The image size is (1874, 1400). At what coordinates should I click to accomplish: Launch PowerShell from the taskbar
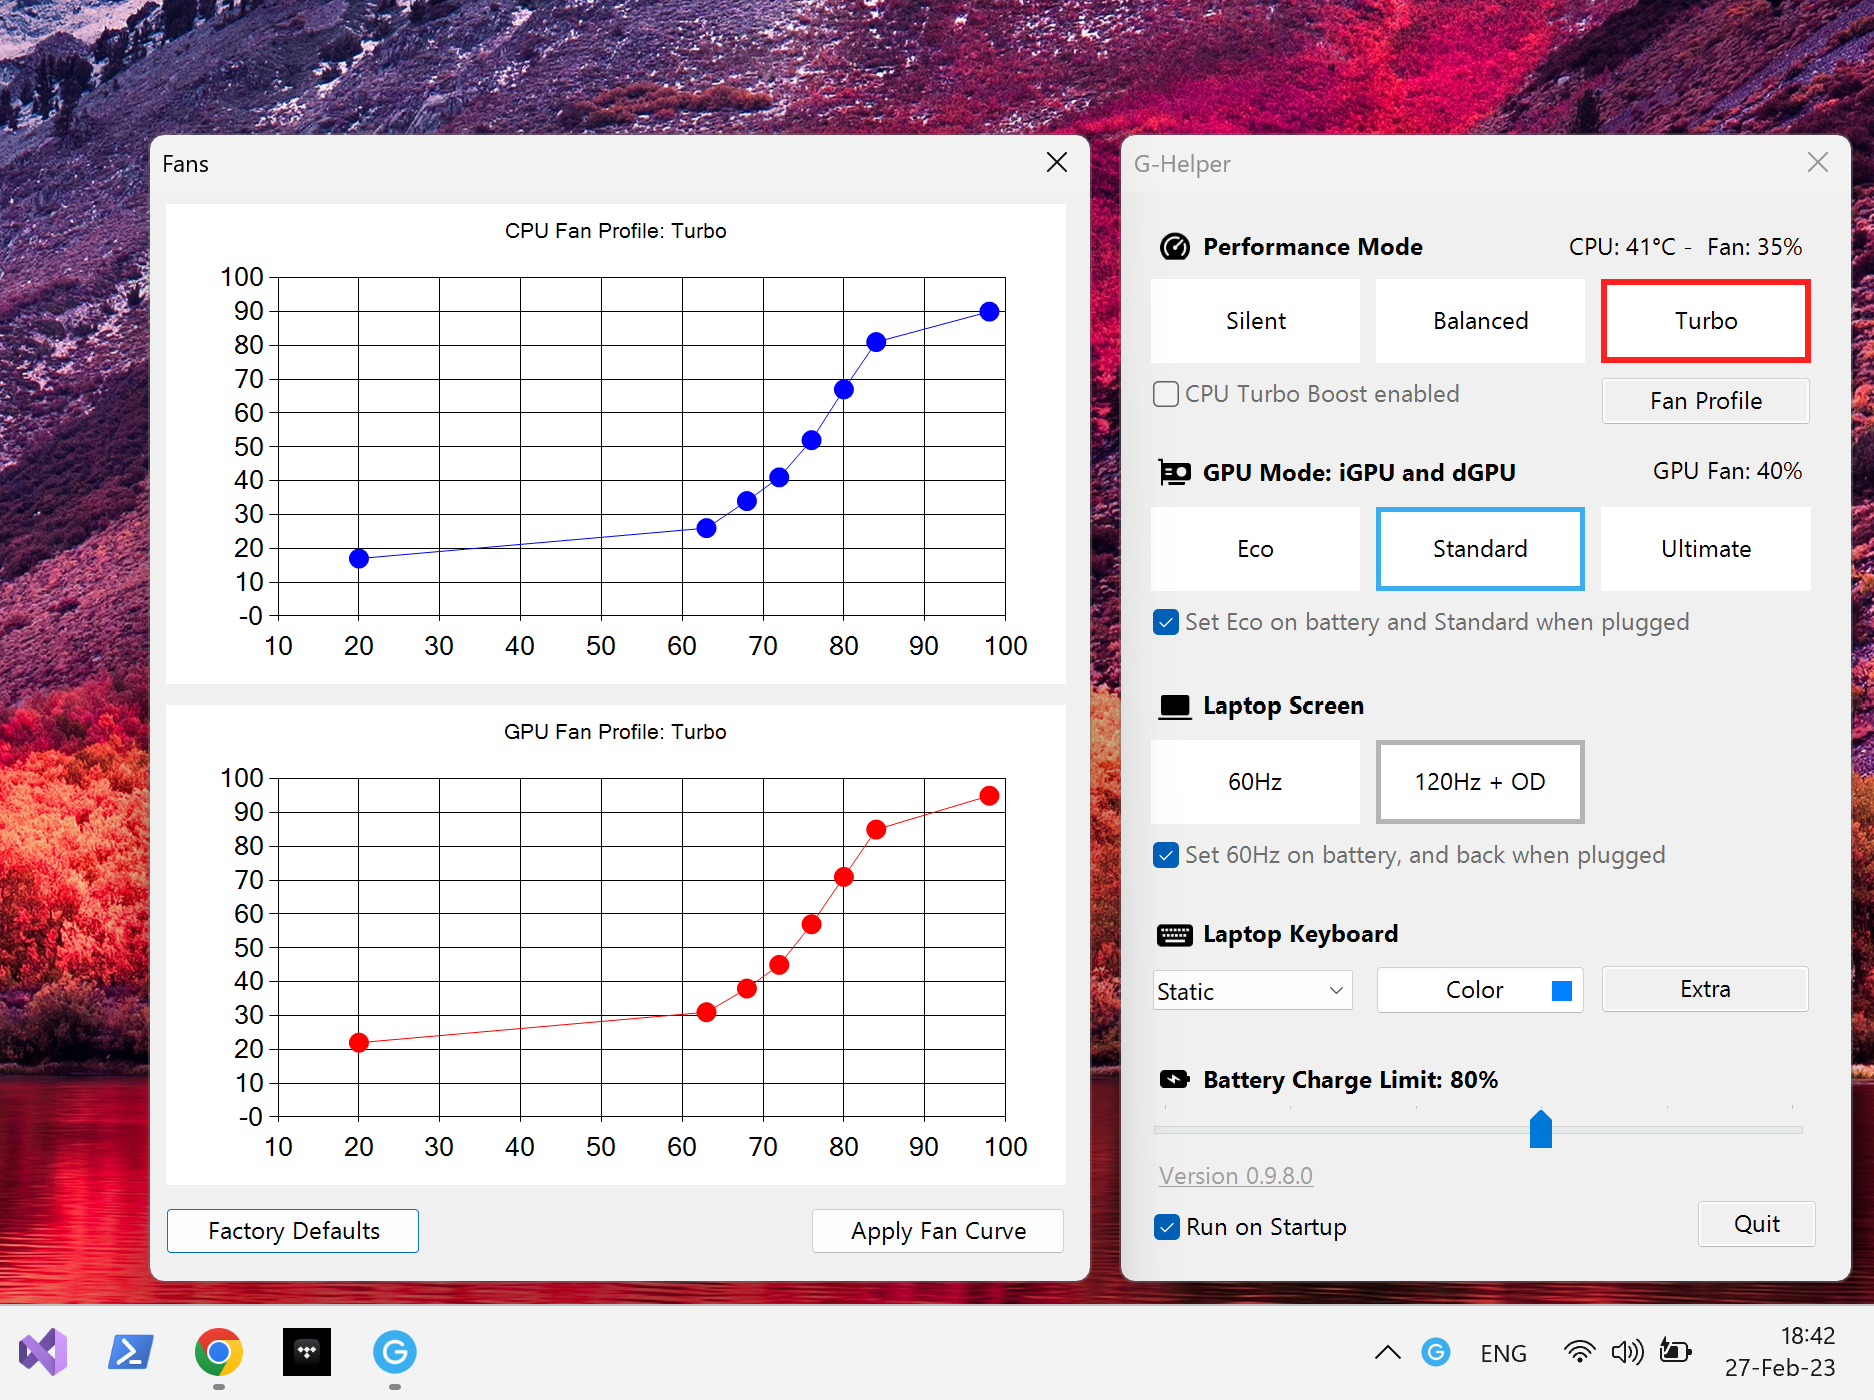[x=131, y=1352]
